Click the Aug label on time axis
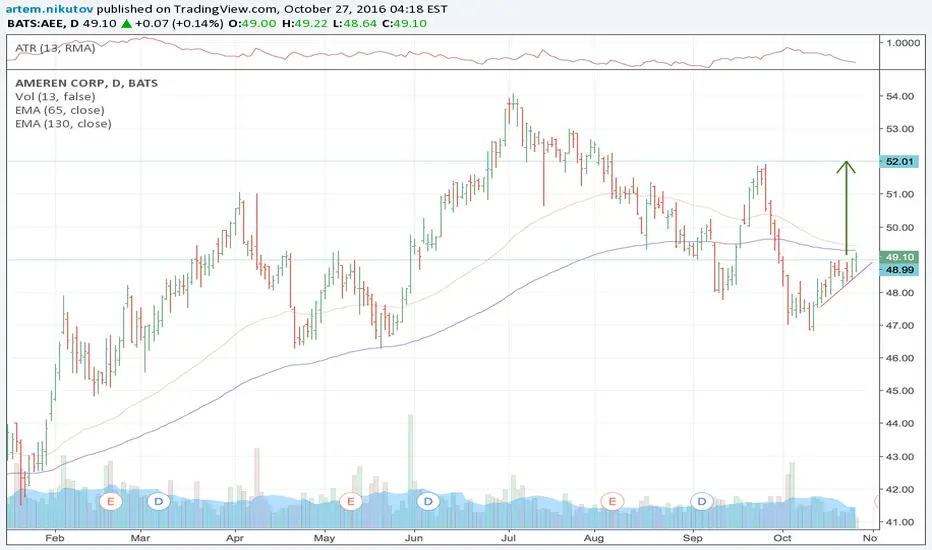Image resolution: width=932 pixels, height=550 pixels. pyautogui.click(x=594, y=538)
